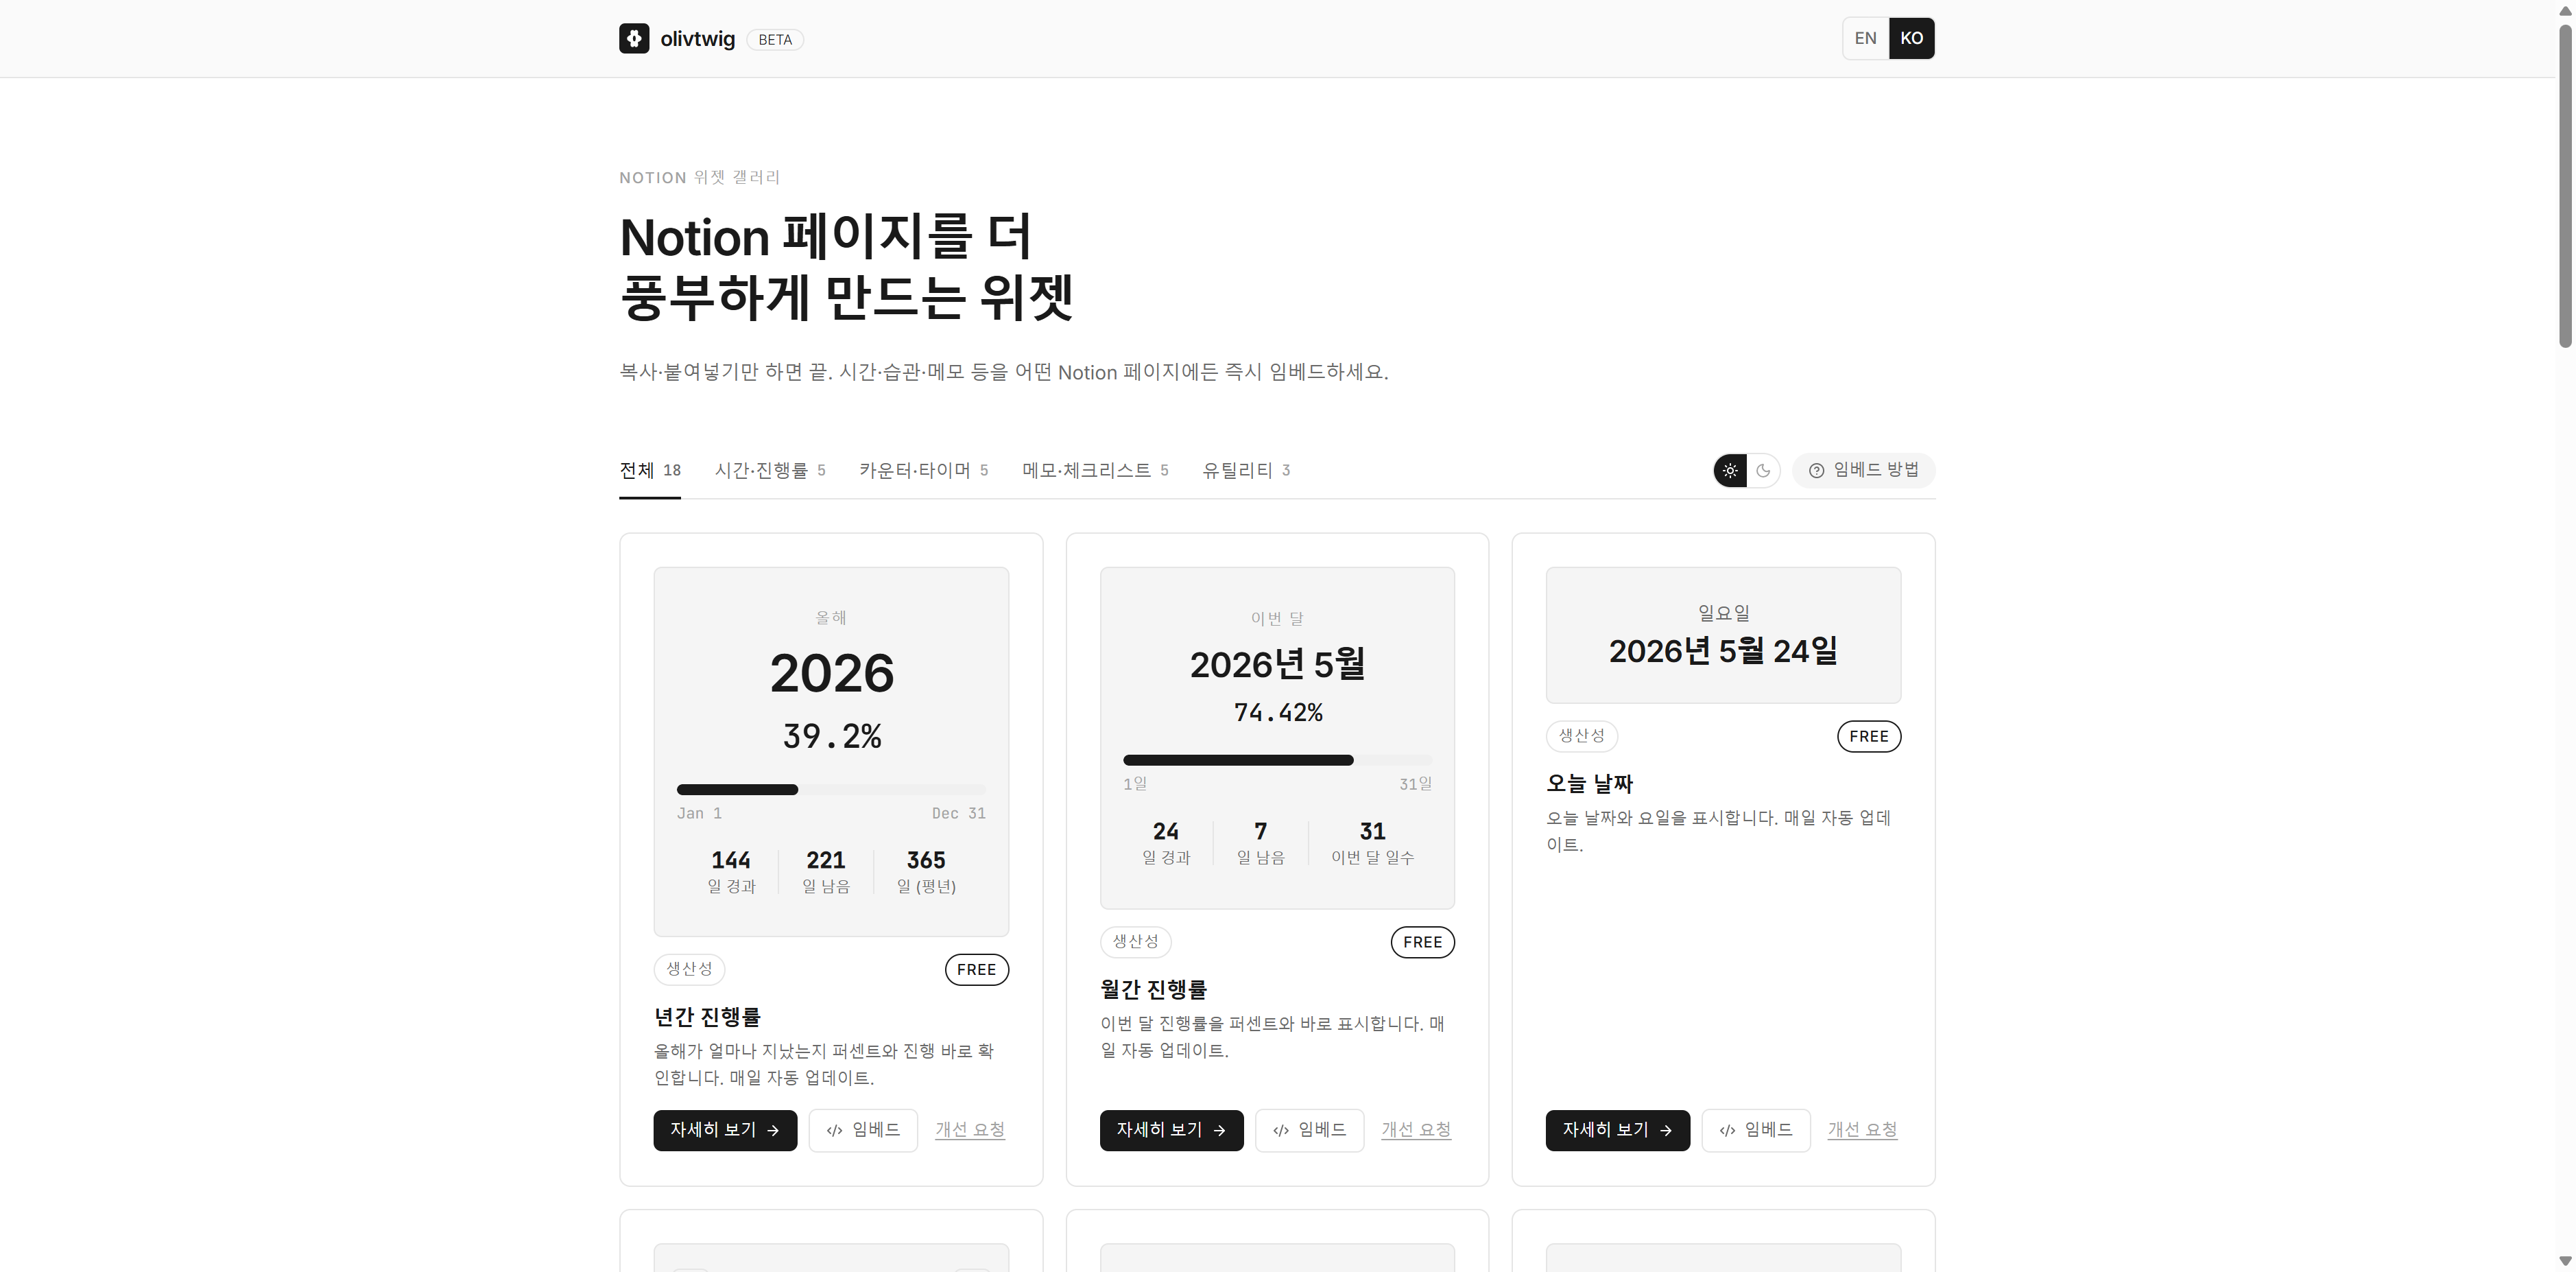Click the NOTION 위젯 갤러리 label
The height and width of the screenshot is (1272, 2576).
(x=699, y=177)
